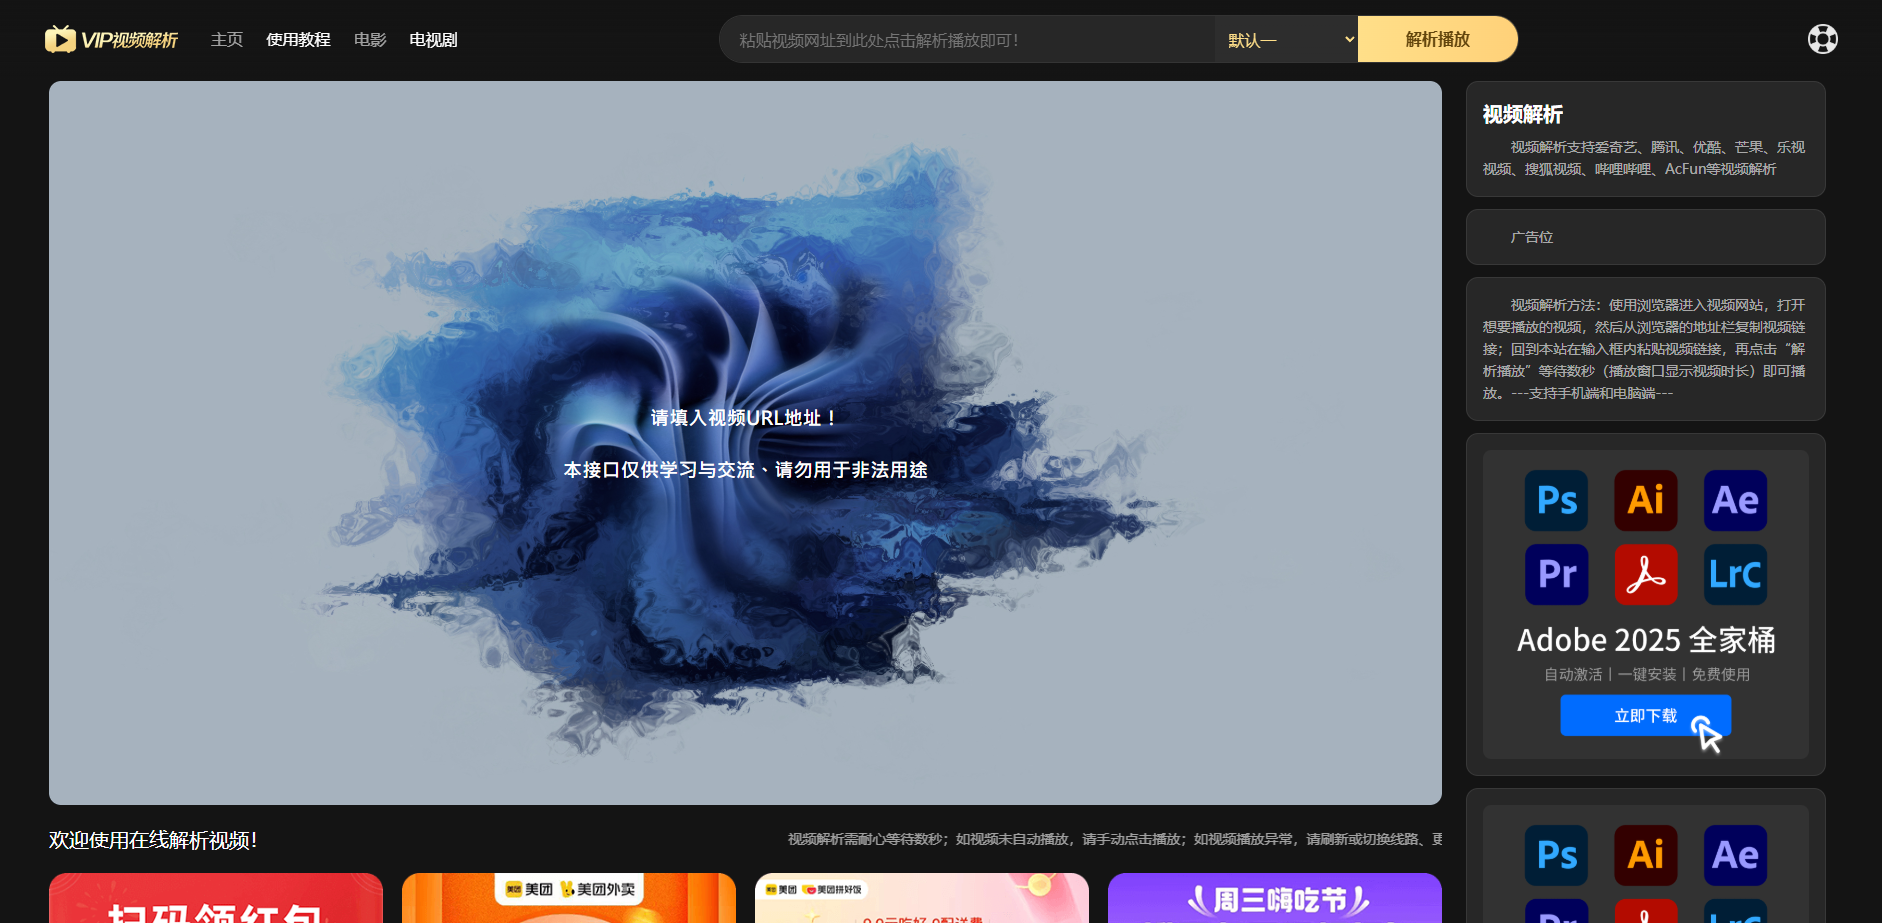Screen dimensions: 1882x923
Task: Open the 默认一 line selector dropdown
Action: (1286, 40)
